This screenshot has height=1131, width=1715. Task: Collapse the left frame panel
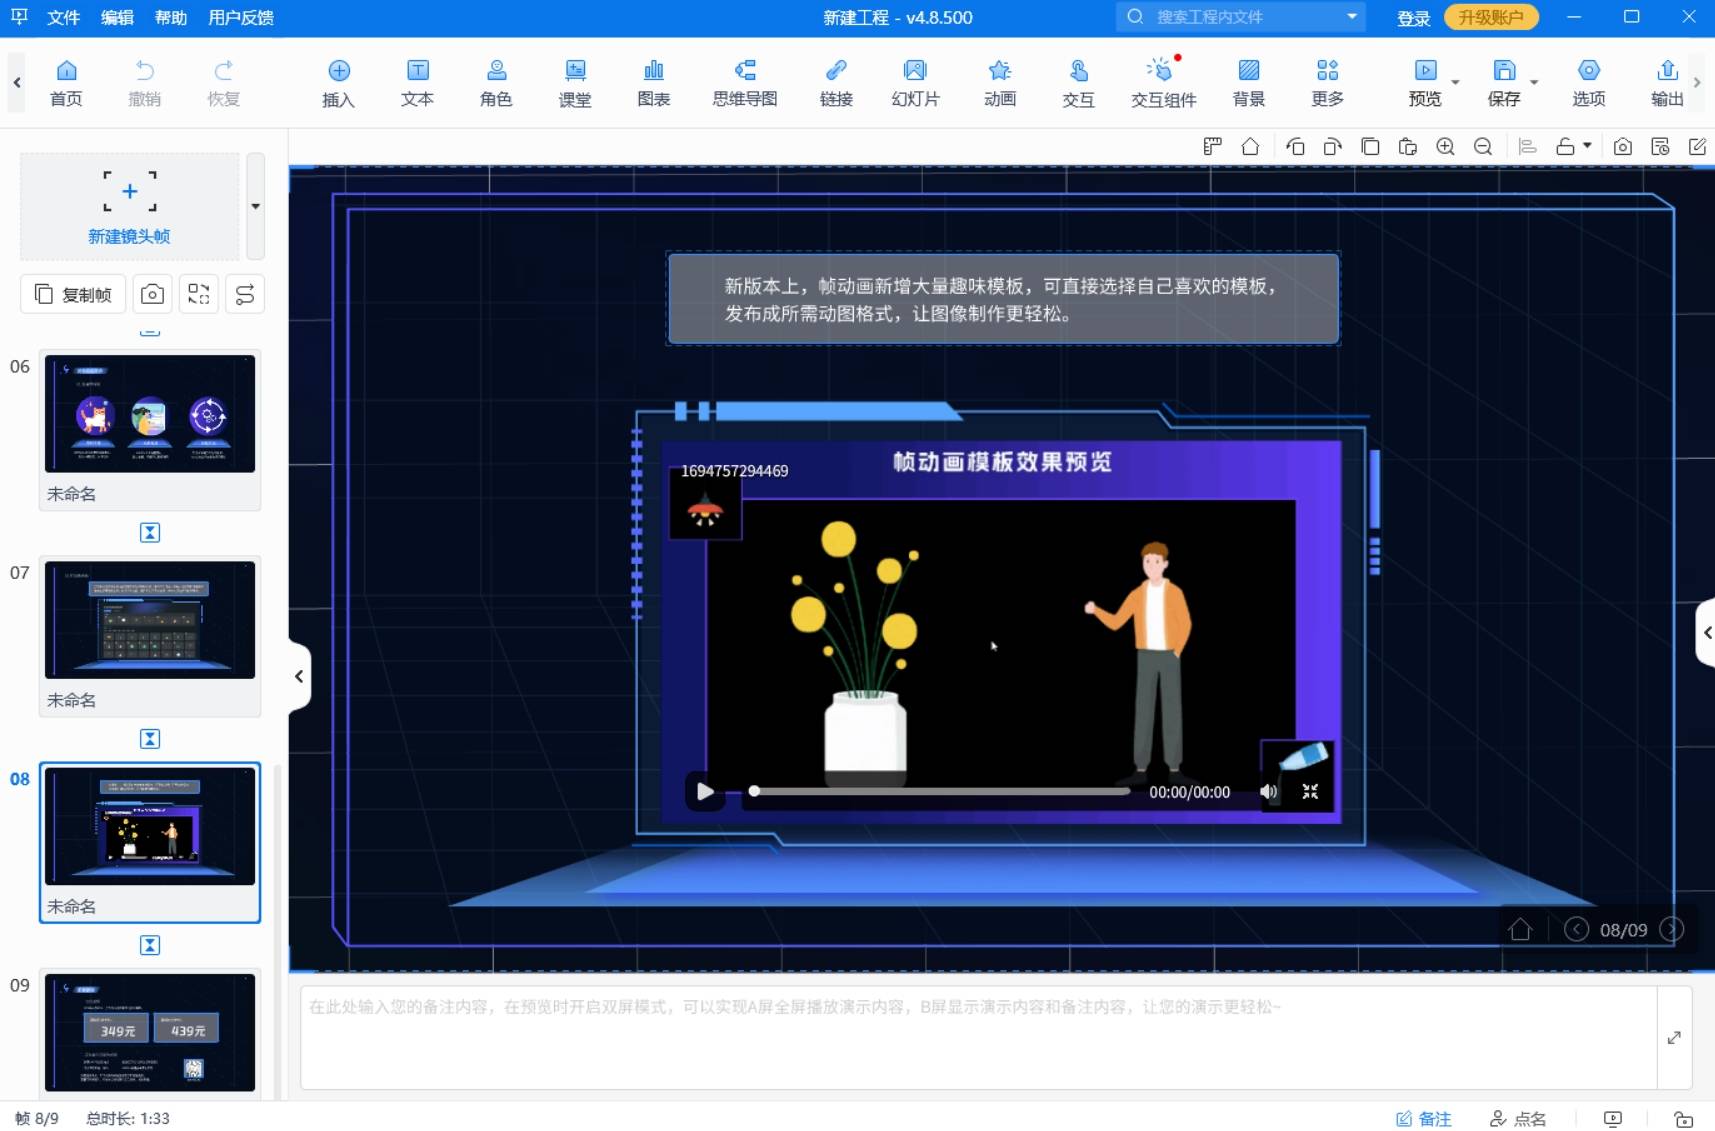(299, 677)
